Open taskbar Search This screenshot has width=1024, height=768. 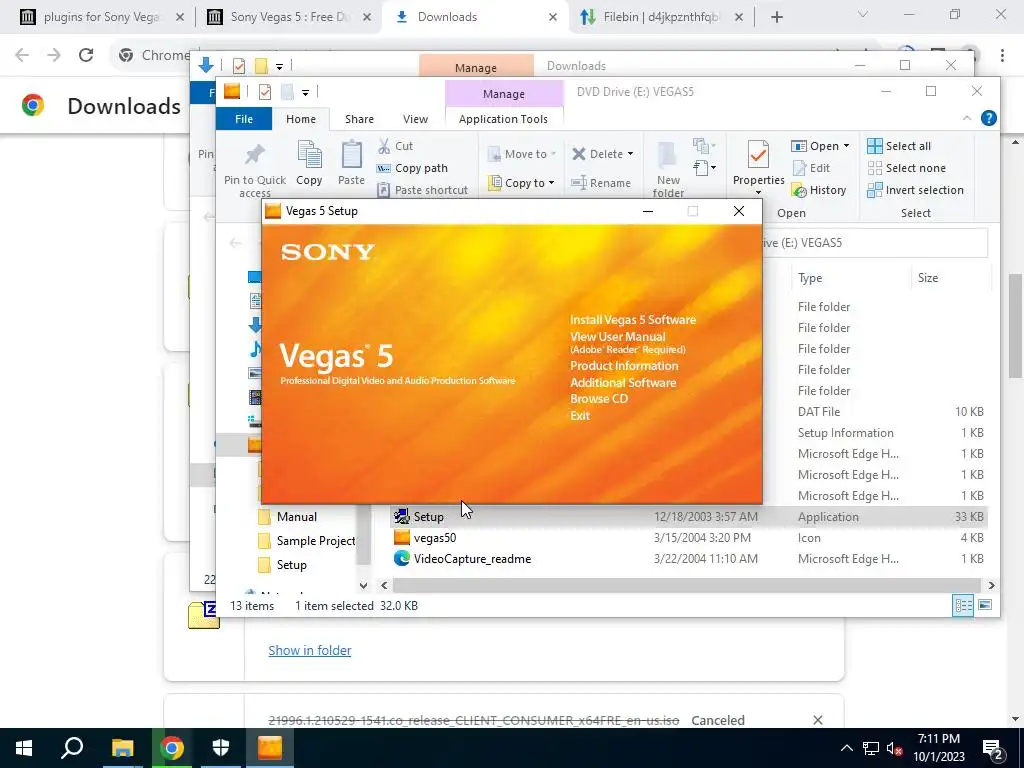(x=72, y=748)
